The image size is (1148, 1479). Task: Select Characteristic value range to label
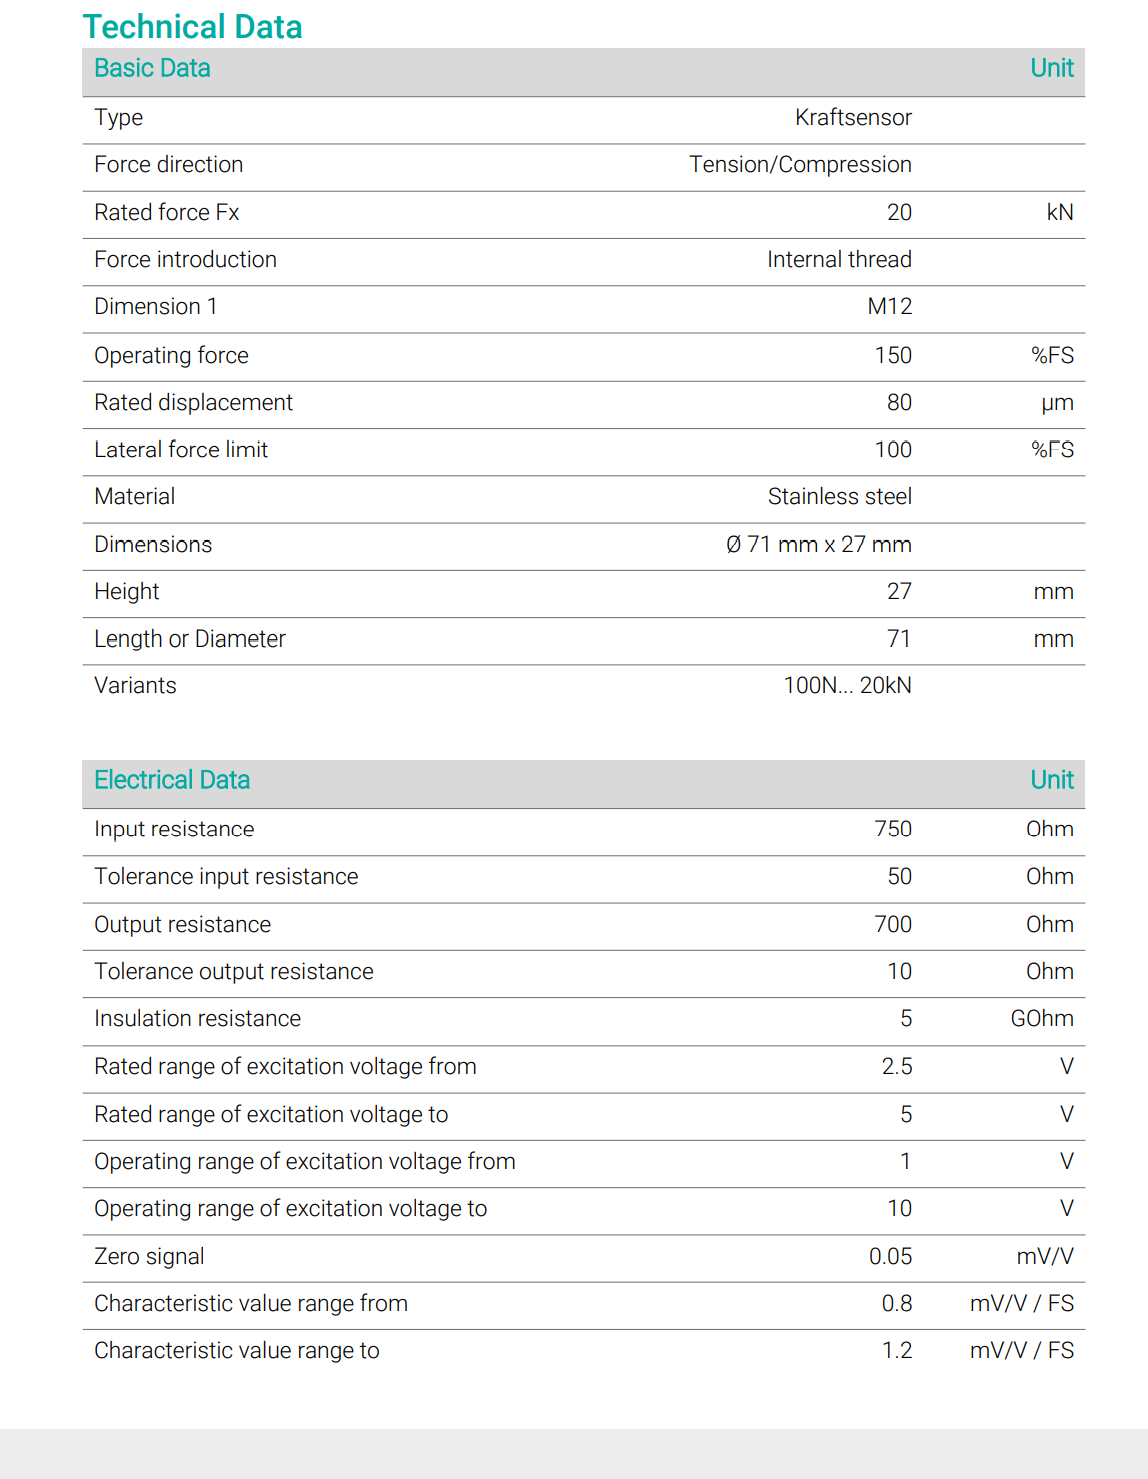tap(237, 1351)
